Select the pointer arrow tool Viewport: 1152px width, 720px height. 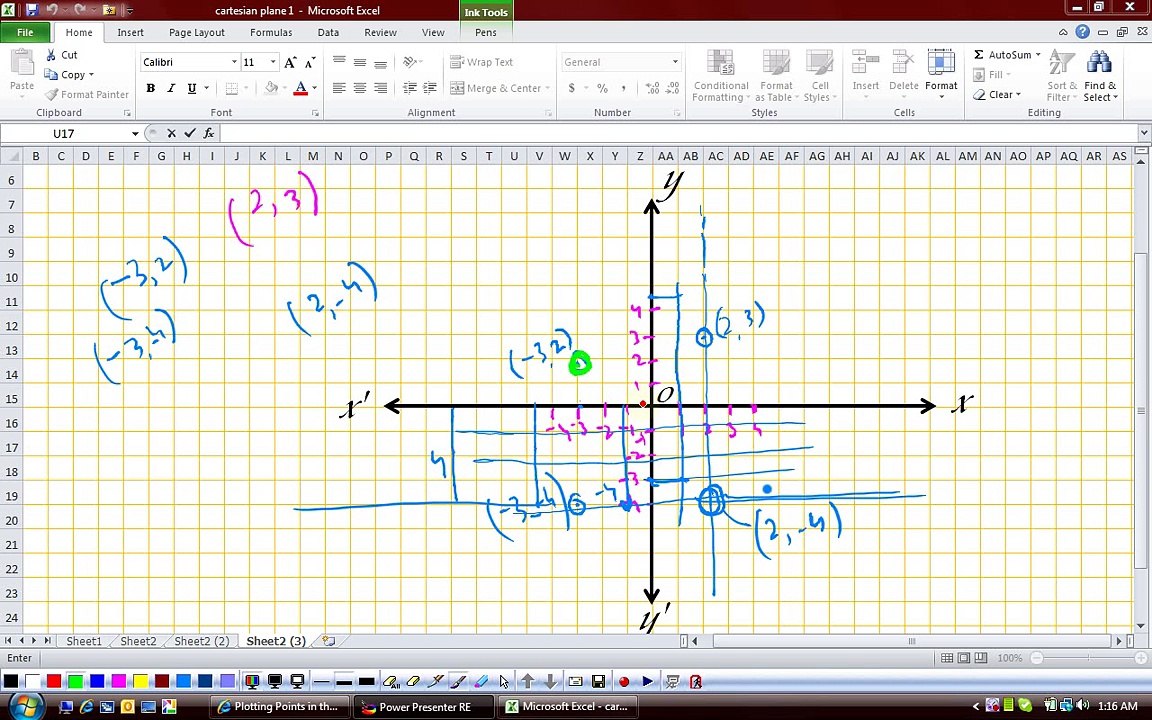504,682
